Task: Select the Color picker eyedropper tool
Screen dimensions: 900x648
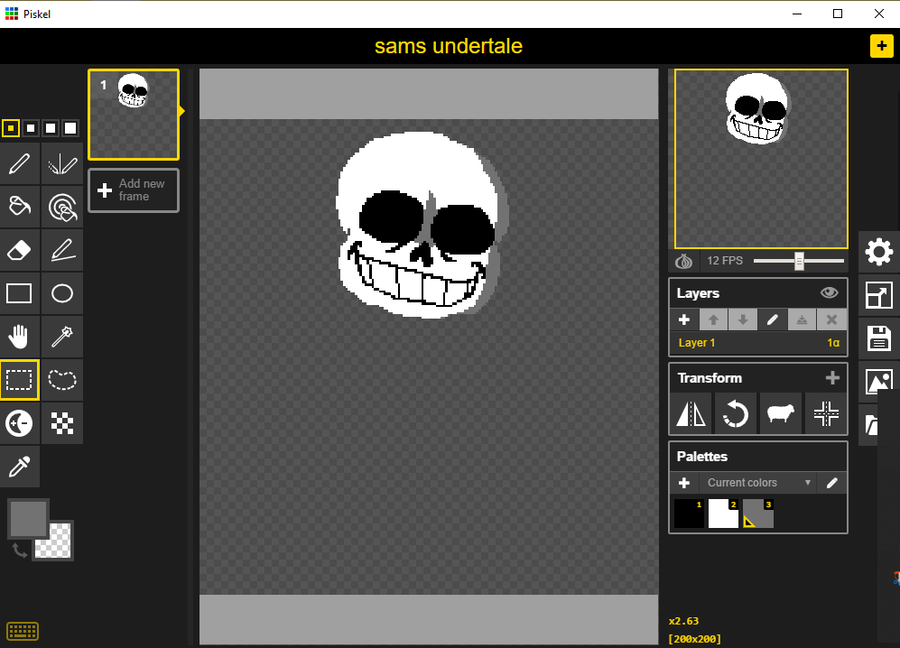Action: [x=20, y=467]
